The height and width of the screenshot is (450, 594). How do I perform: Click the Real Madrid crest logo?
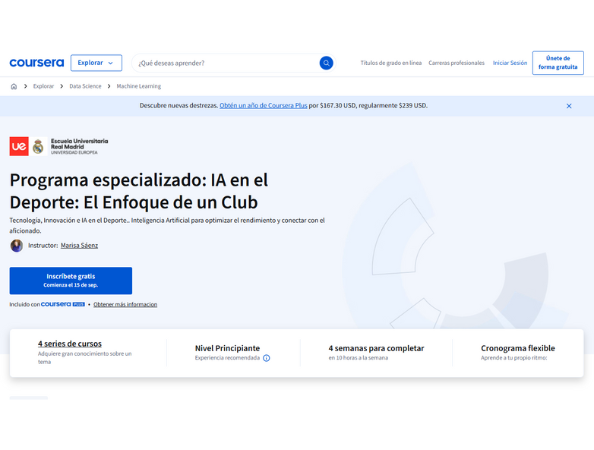(x=38, y=146)
